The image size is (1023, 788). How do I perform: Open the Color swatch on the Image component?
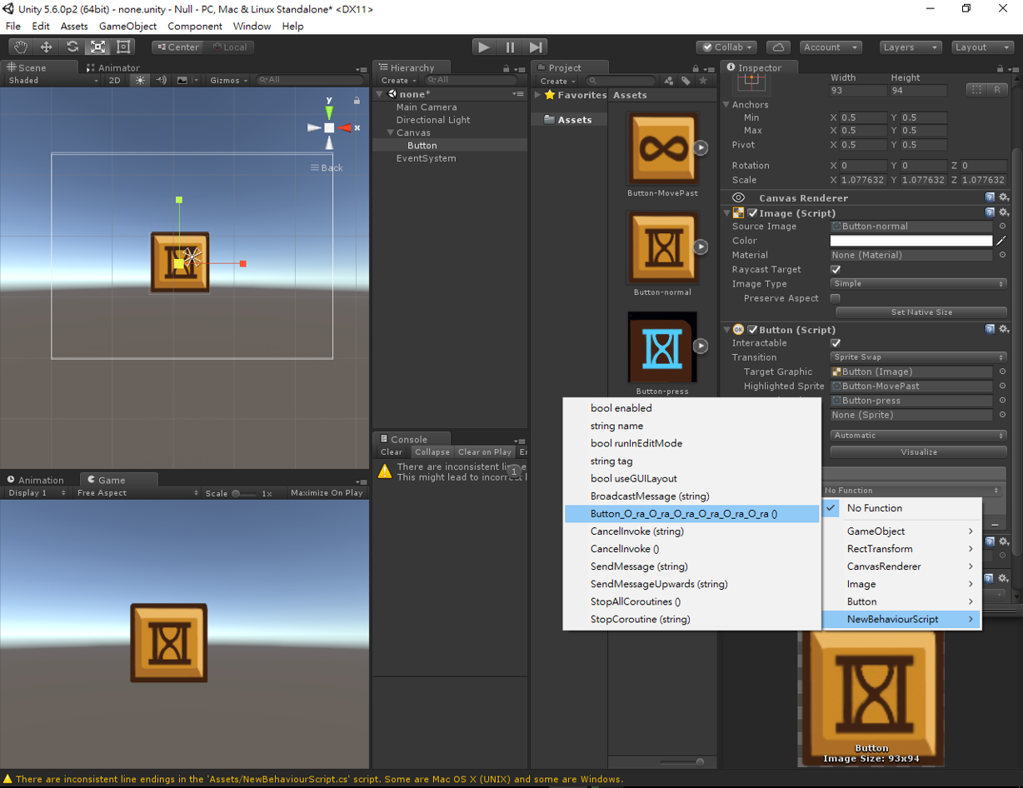[x=910, y=240]
